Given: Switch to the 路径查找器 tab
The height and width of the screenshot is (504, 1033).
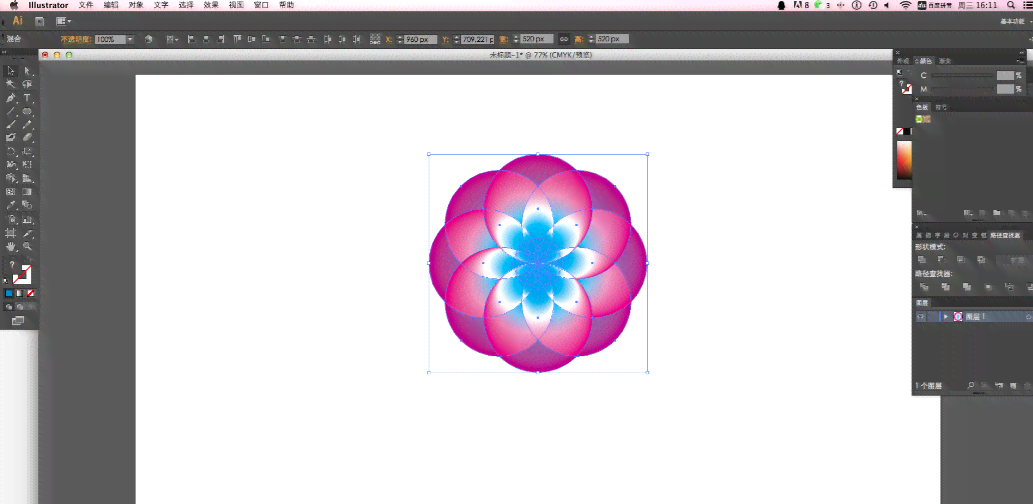Looking at the screenshot, I should point(1005,235).
